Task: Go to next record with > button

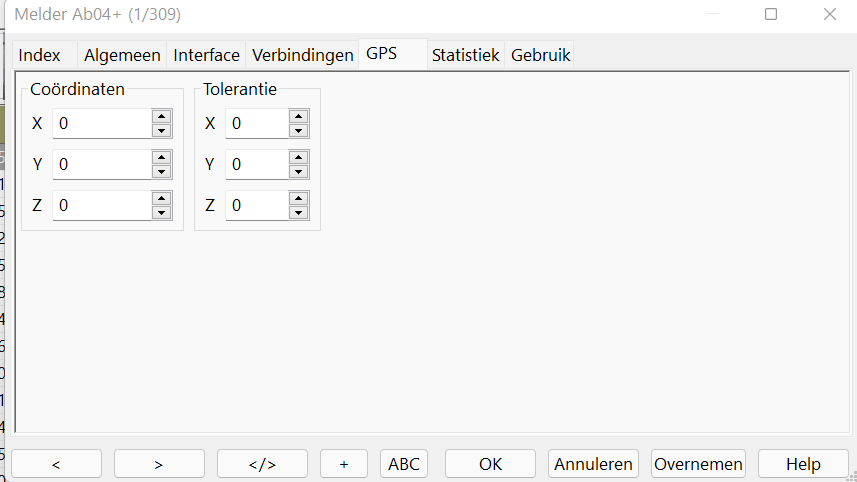Action: click(x=159, y=464)
